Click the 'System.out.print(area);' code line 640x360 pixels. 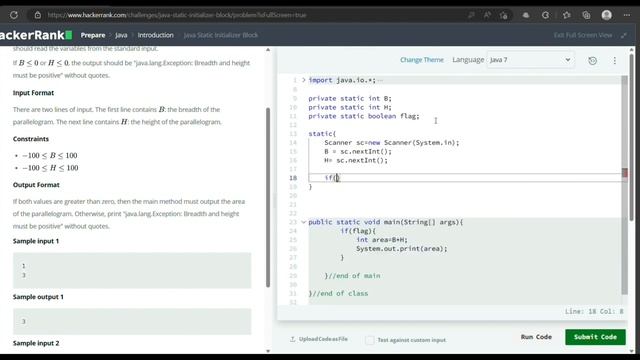coord(402,249)
